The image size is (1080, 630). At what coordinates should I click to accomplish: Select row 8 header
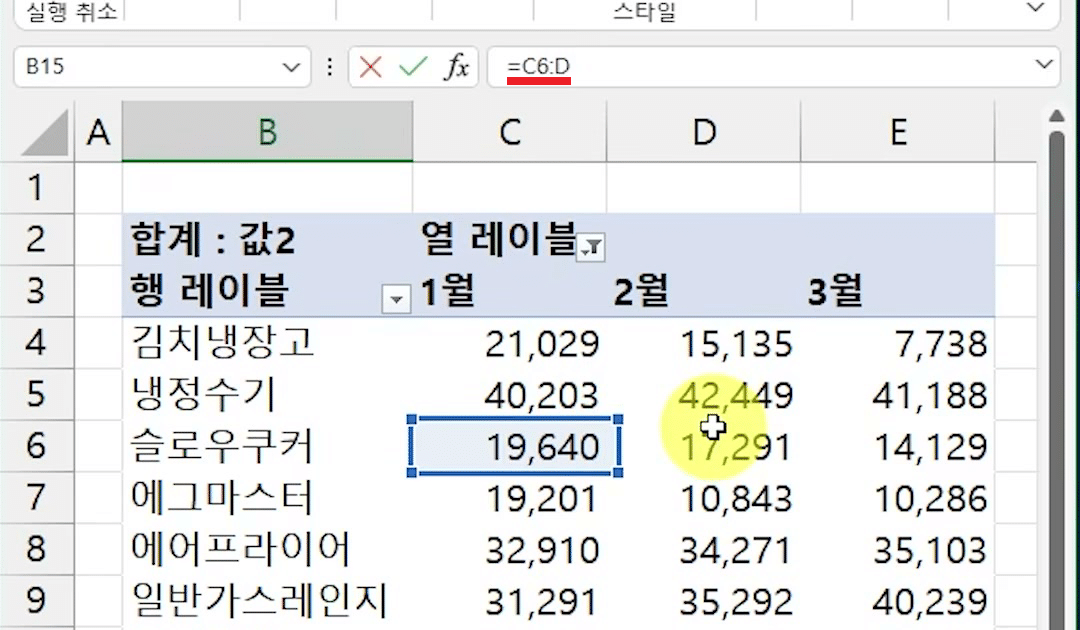37,549
